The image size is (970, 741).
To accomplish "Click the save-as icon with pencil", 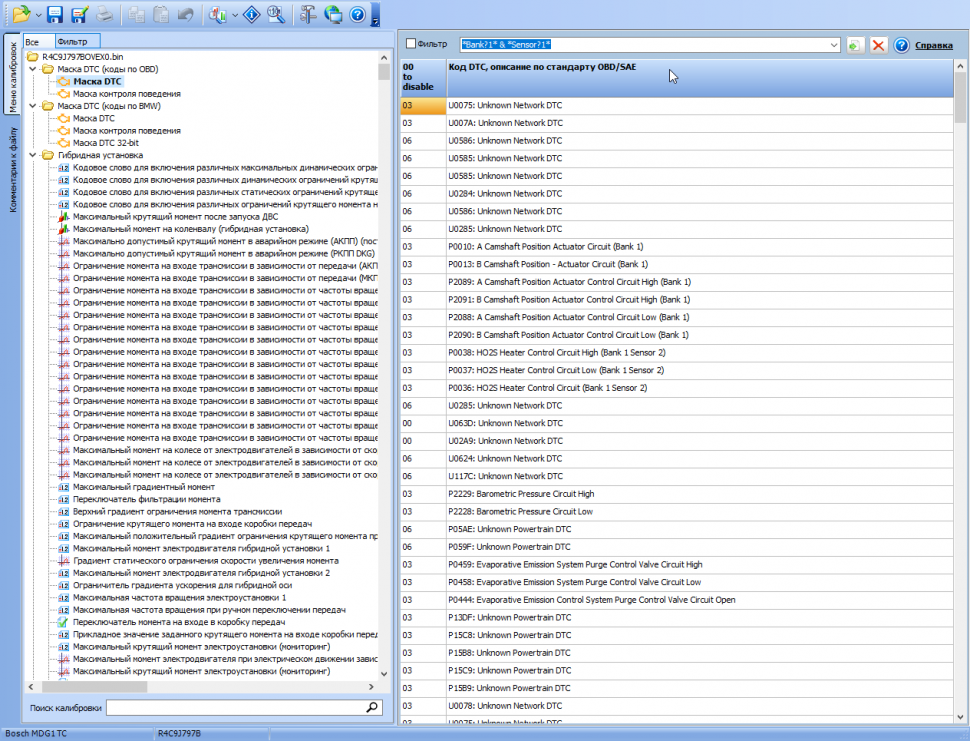I will tap(79, 14).
